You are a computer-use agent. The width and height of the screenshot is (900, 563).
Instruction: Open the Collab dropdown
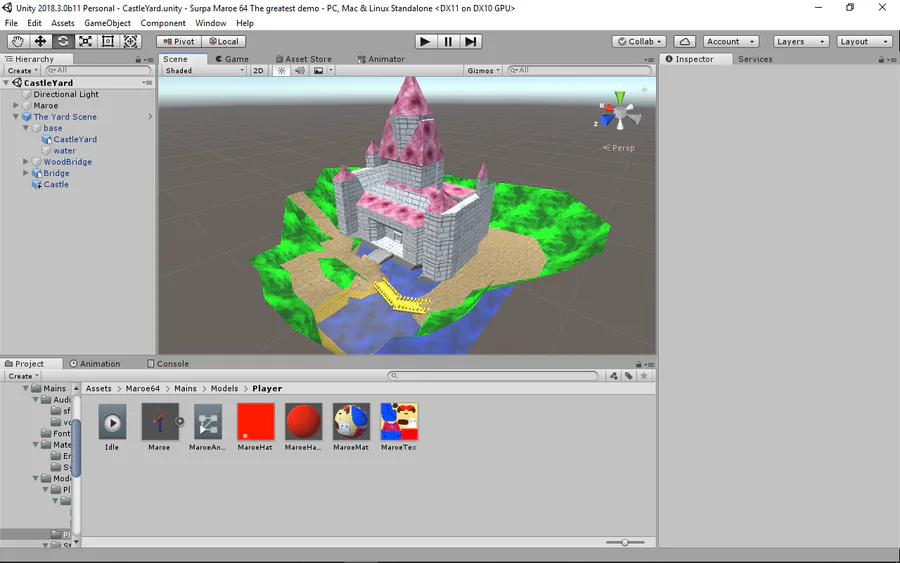pyautogui.click(x=639, y=41)
